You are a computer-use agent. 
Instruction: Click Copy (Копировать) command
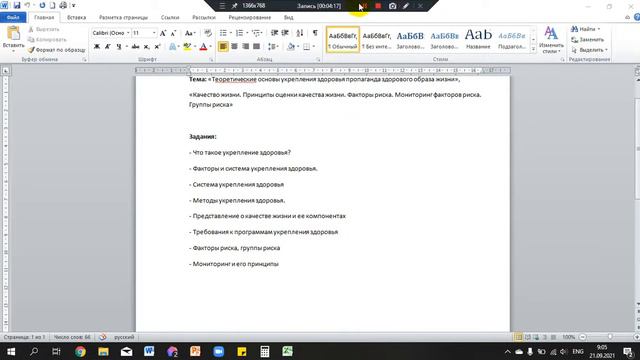pyautogui.click(x=47, y=40)
